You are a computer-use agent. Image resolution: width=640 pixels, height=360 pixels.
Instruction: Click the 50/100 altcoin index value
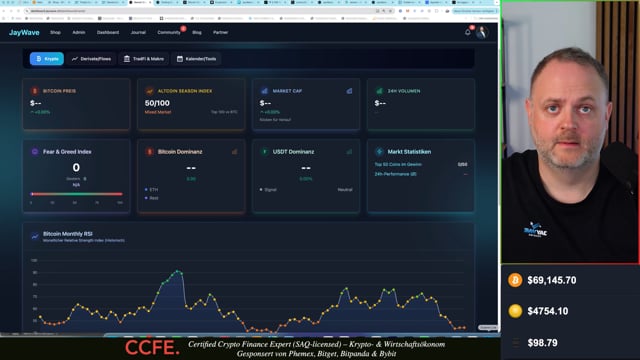point(157,103)
